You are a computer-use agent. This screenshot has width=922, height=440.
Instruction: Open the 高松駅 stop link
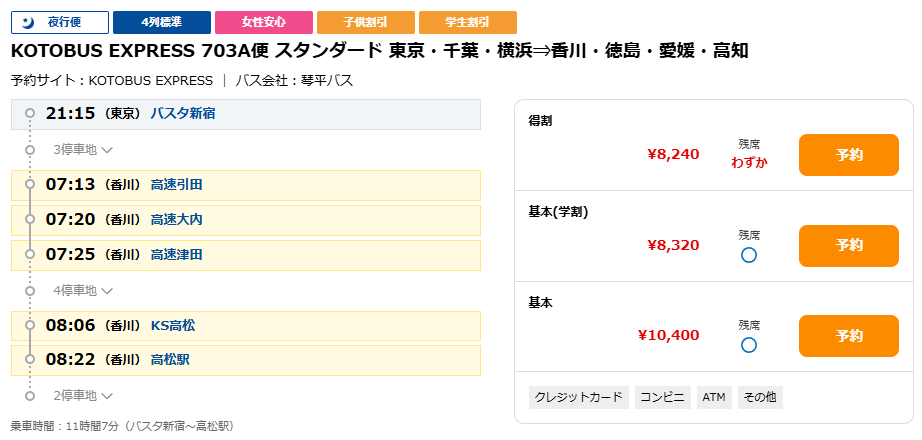tap(169, 360)
